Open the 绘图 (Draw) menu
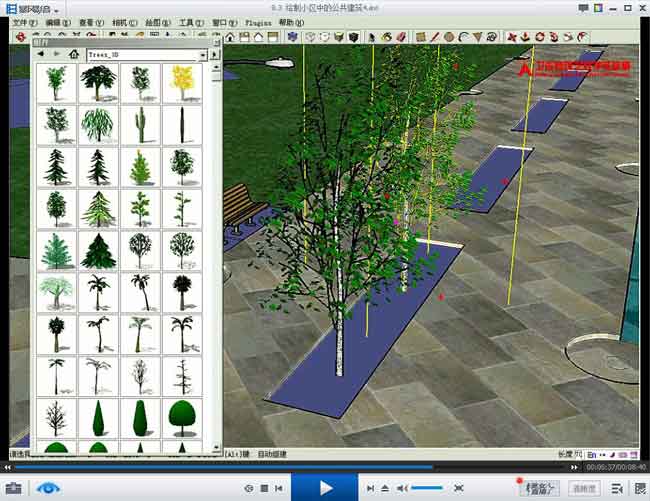The width and height of the screenshot is (650, 501). pos(158,23)
